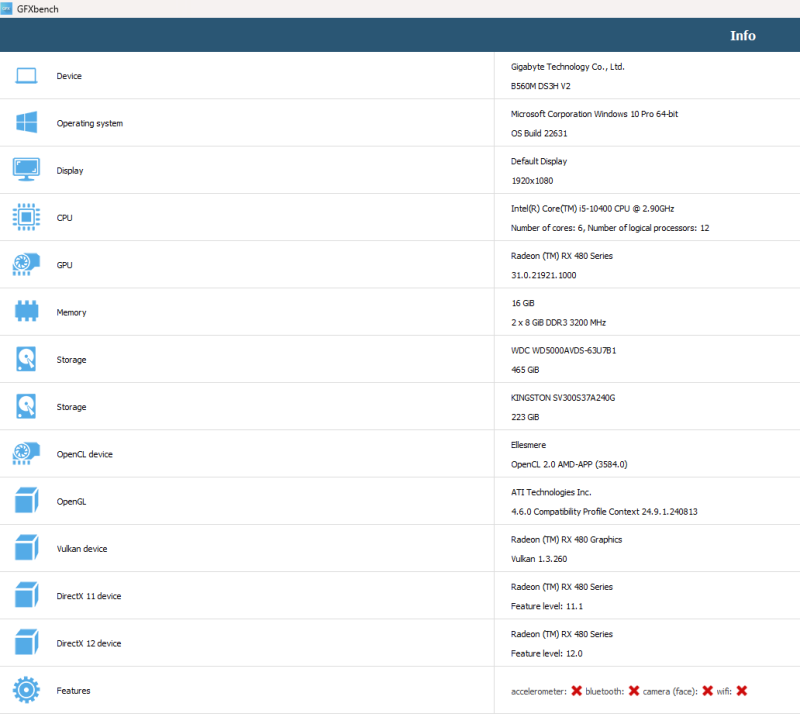Image resolution: width=800 pixels, height=717 pixels.
Task: Click the Operating system label
Action: click(x=90, y=123)
